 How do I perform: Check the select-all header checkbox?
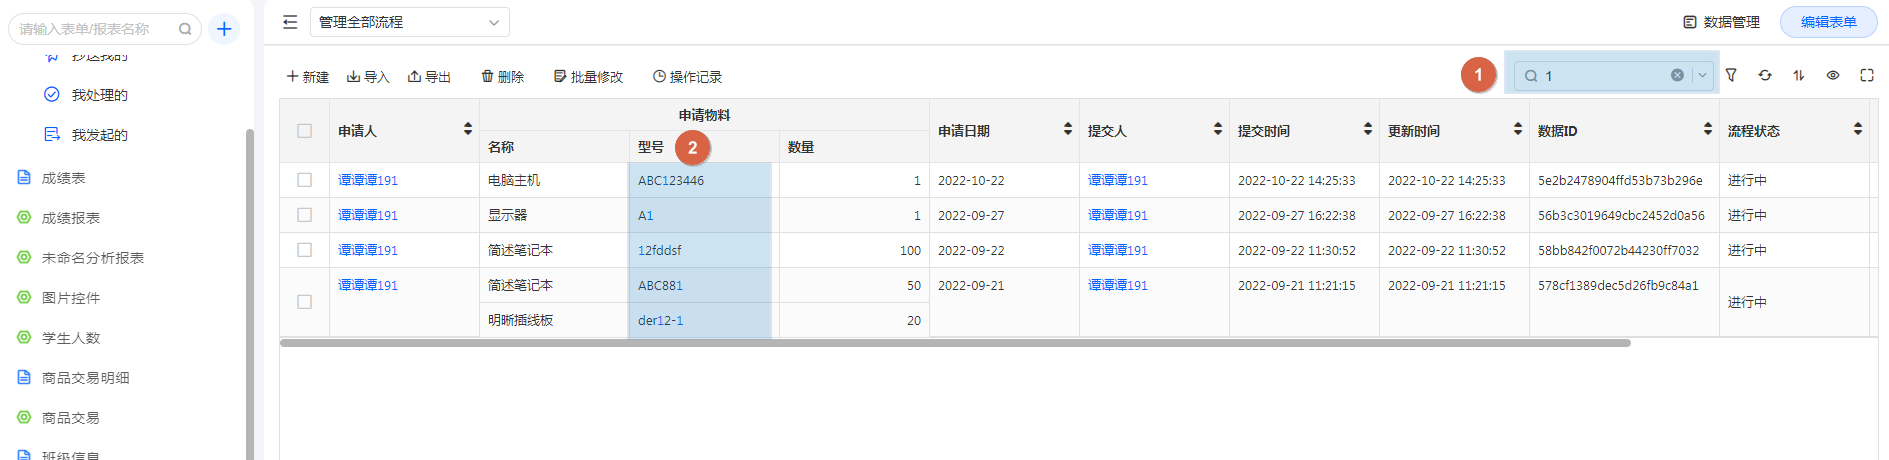(305, 131)
